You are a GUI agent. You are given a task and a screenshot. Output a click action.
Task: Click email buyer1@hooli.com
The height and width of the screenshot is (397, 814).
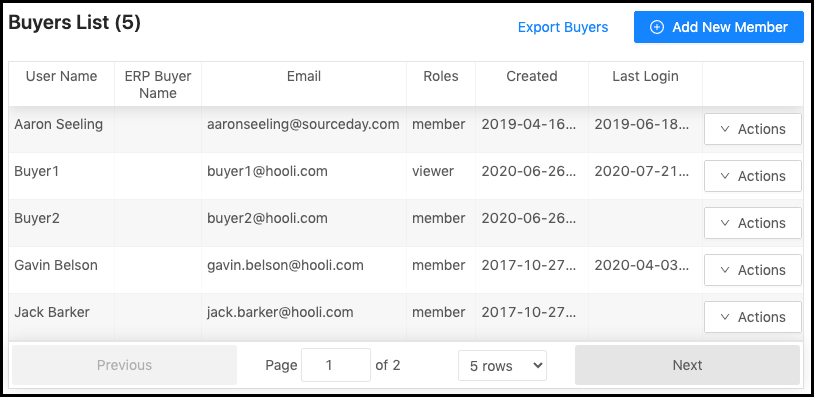point(267,171)
